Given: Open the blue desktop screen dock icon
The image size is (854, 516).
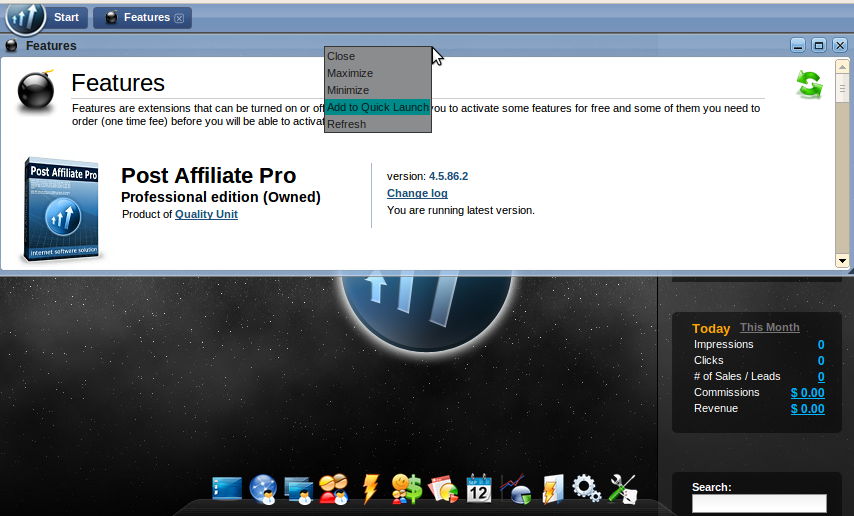Looking at the screenshot, I should point(227,488).
